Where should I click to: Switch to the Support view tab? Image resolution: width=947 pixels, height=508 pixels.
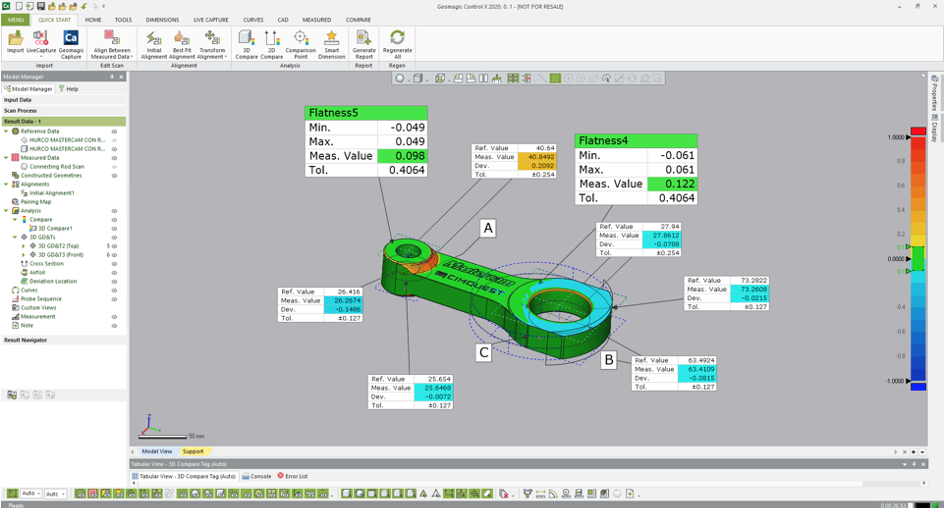coord(193,451)
